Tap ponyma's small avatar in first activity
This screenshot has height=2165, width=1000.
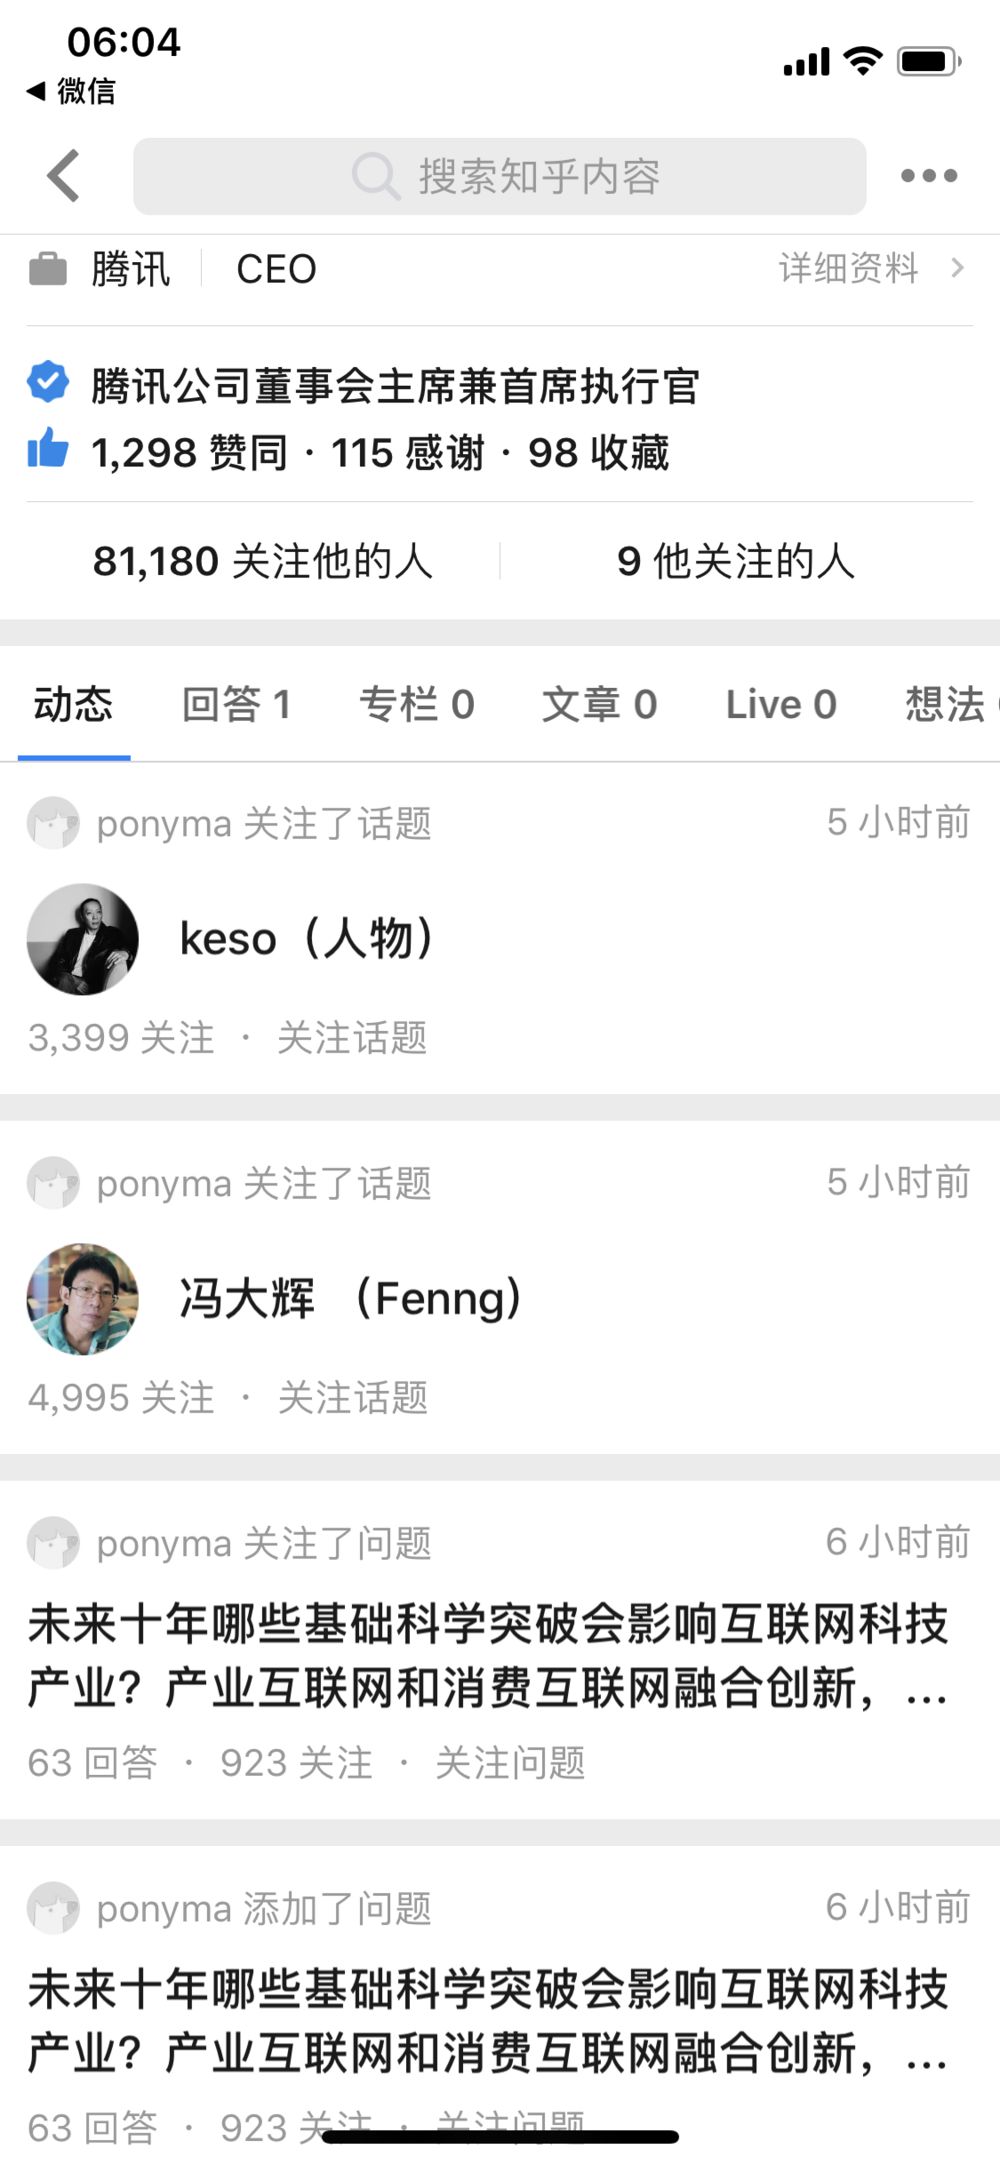[53, 823]
